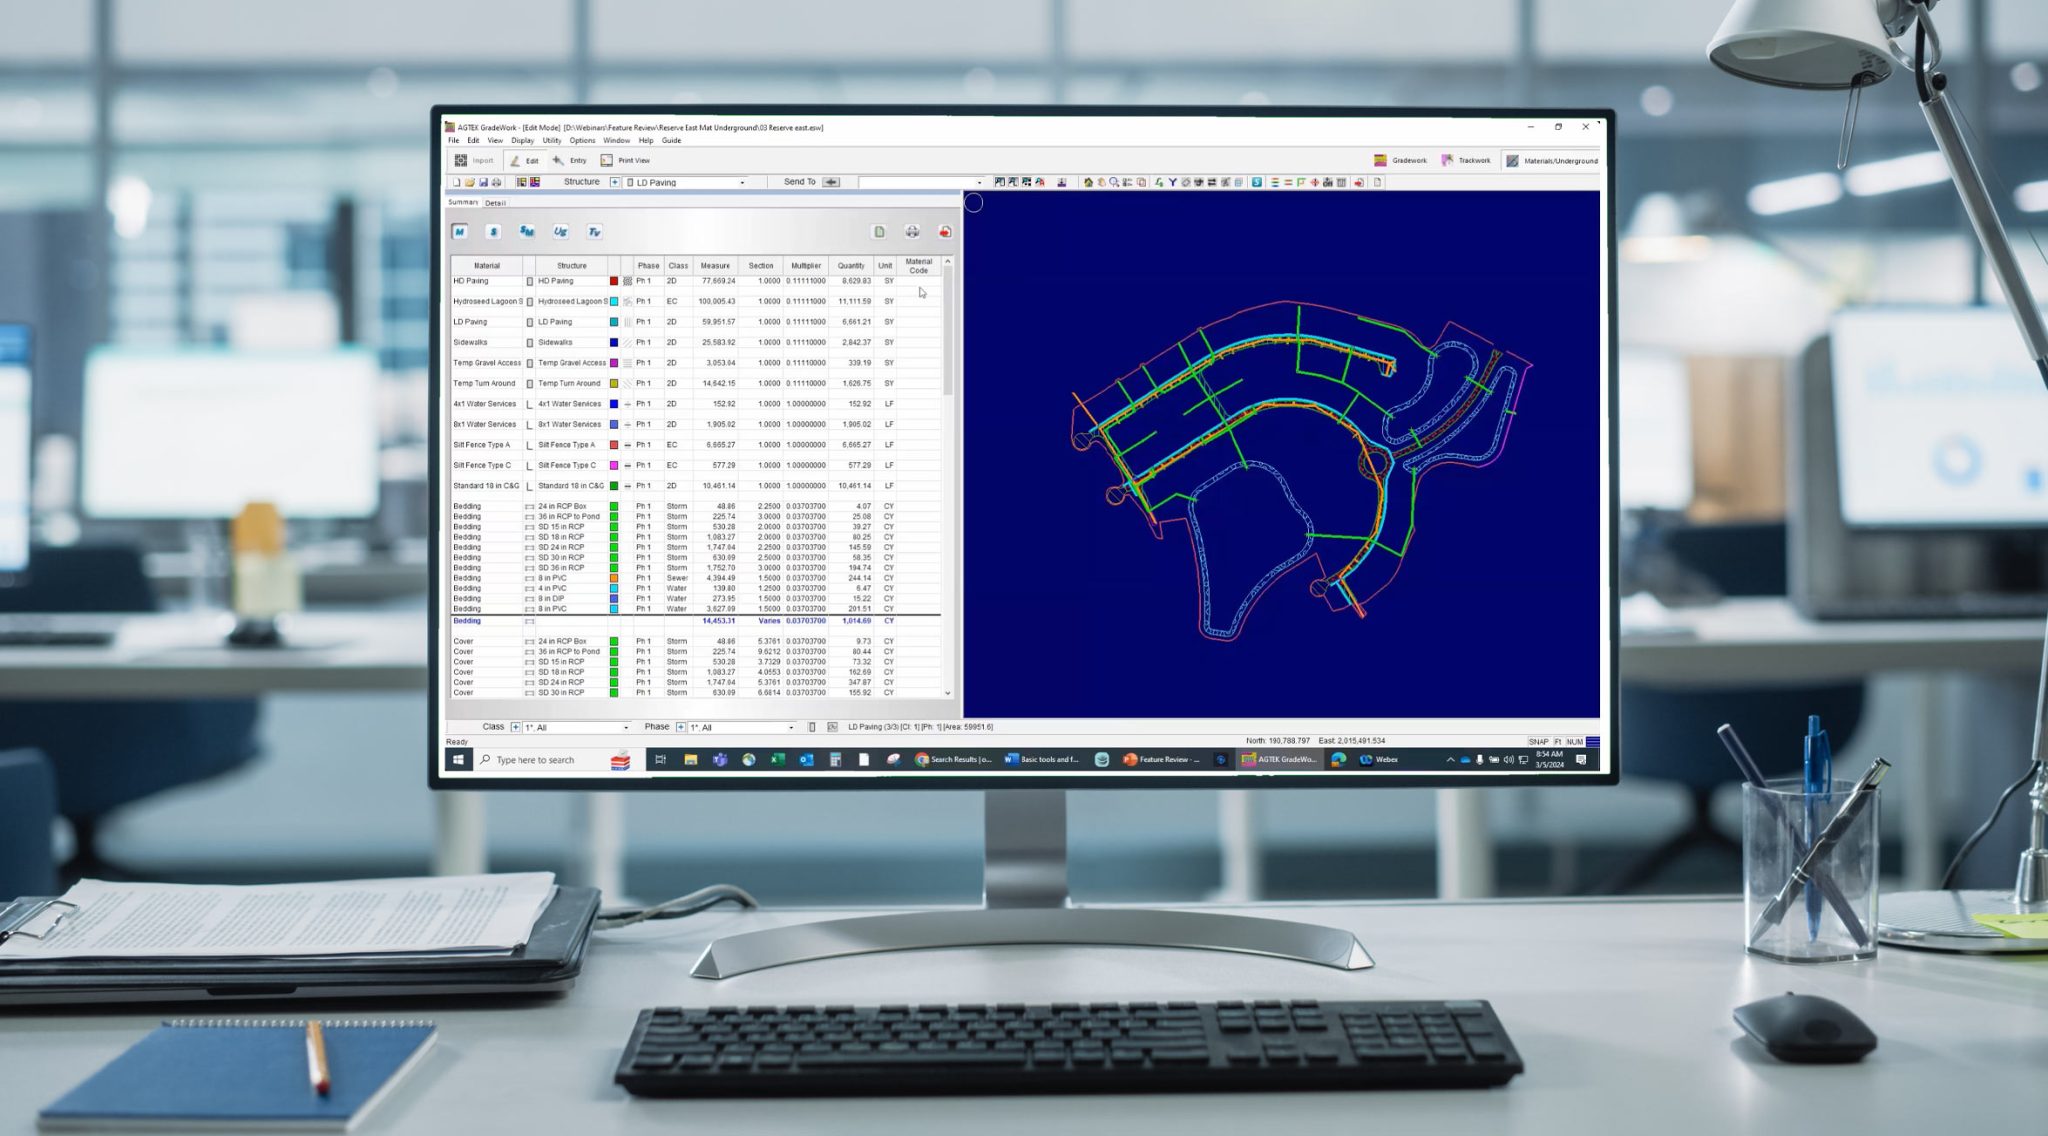Select the M materials summary icon
This screenshot has height=1136, width=2048.
coord(460,232)
